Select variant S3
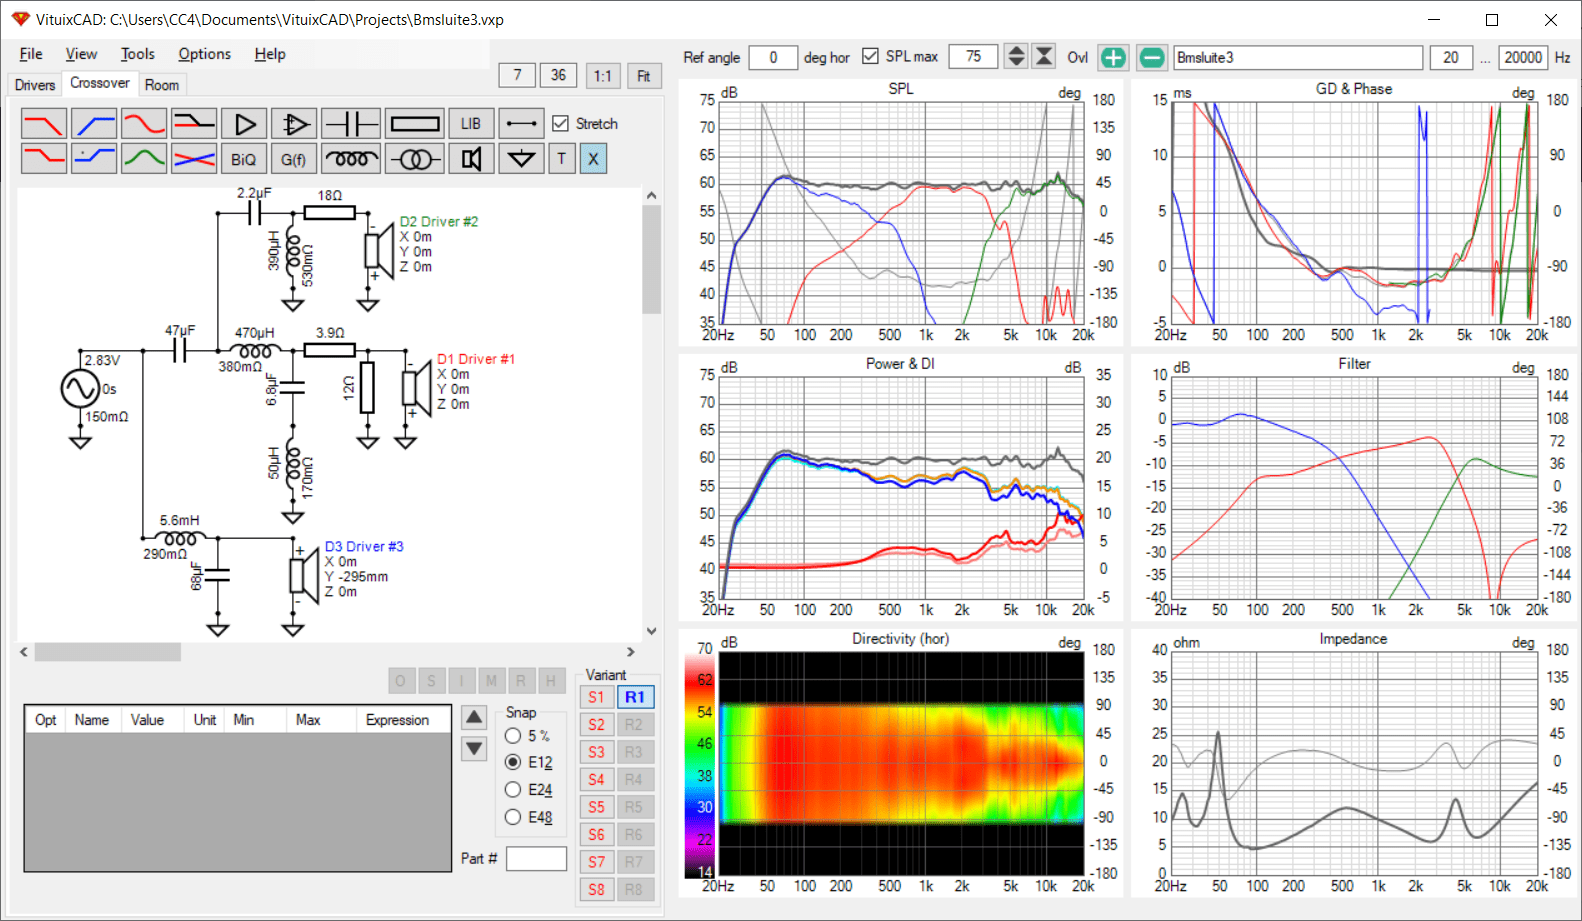Image resolution: width=1582 pixels, height=921 pixels. pos(597,752)
